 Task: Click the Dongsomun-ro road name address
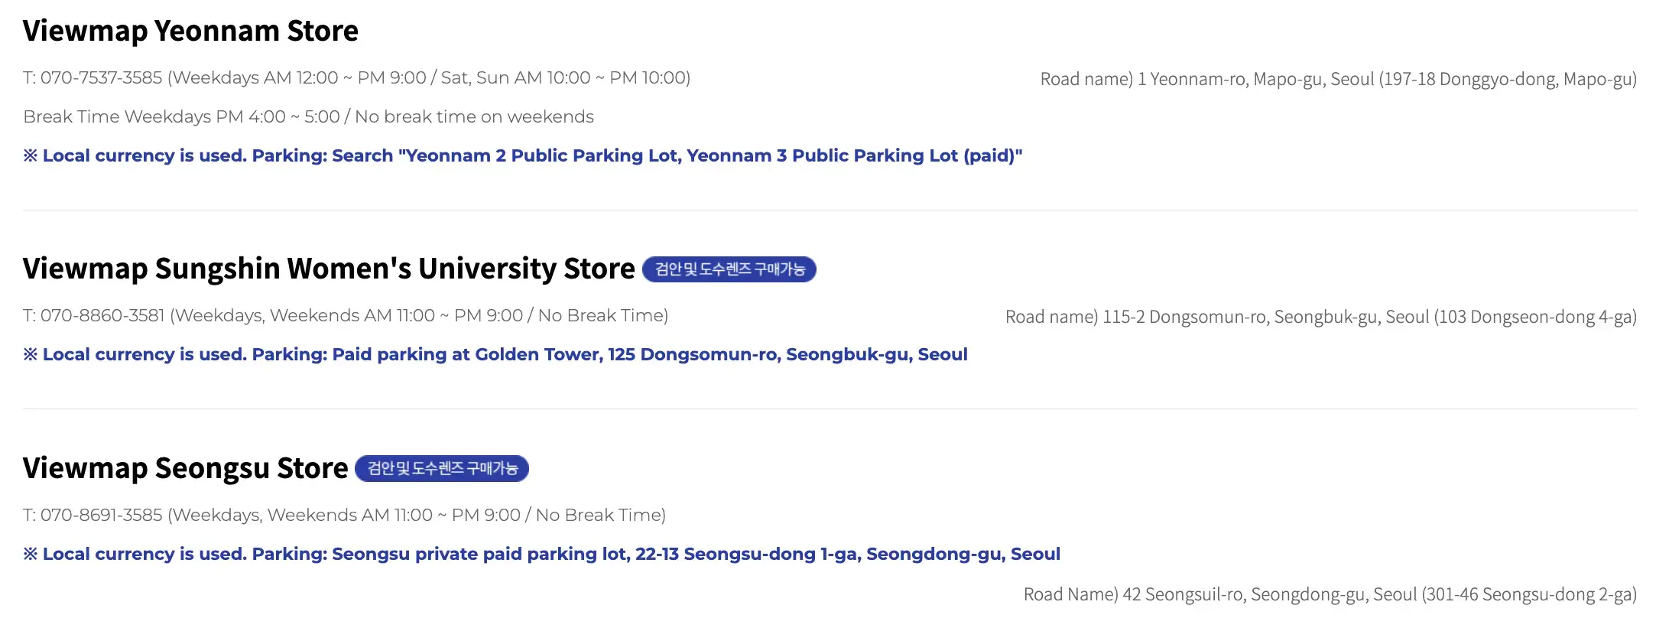(1321, 317)
